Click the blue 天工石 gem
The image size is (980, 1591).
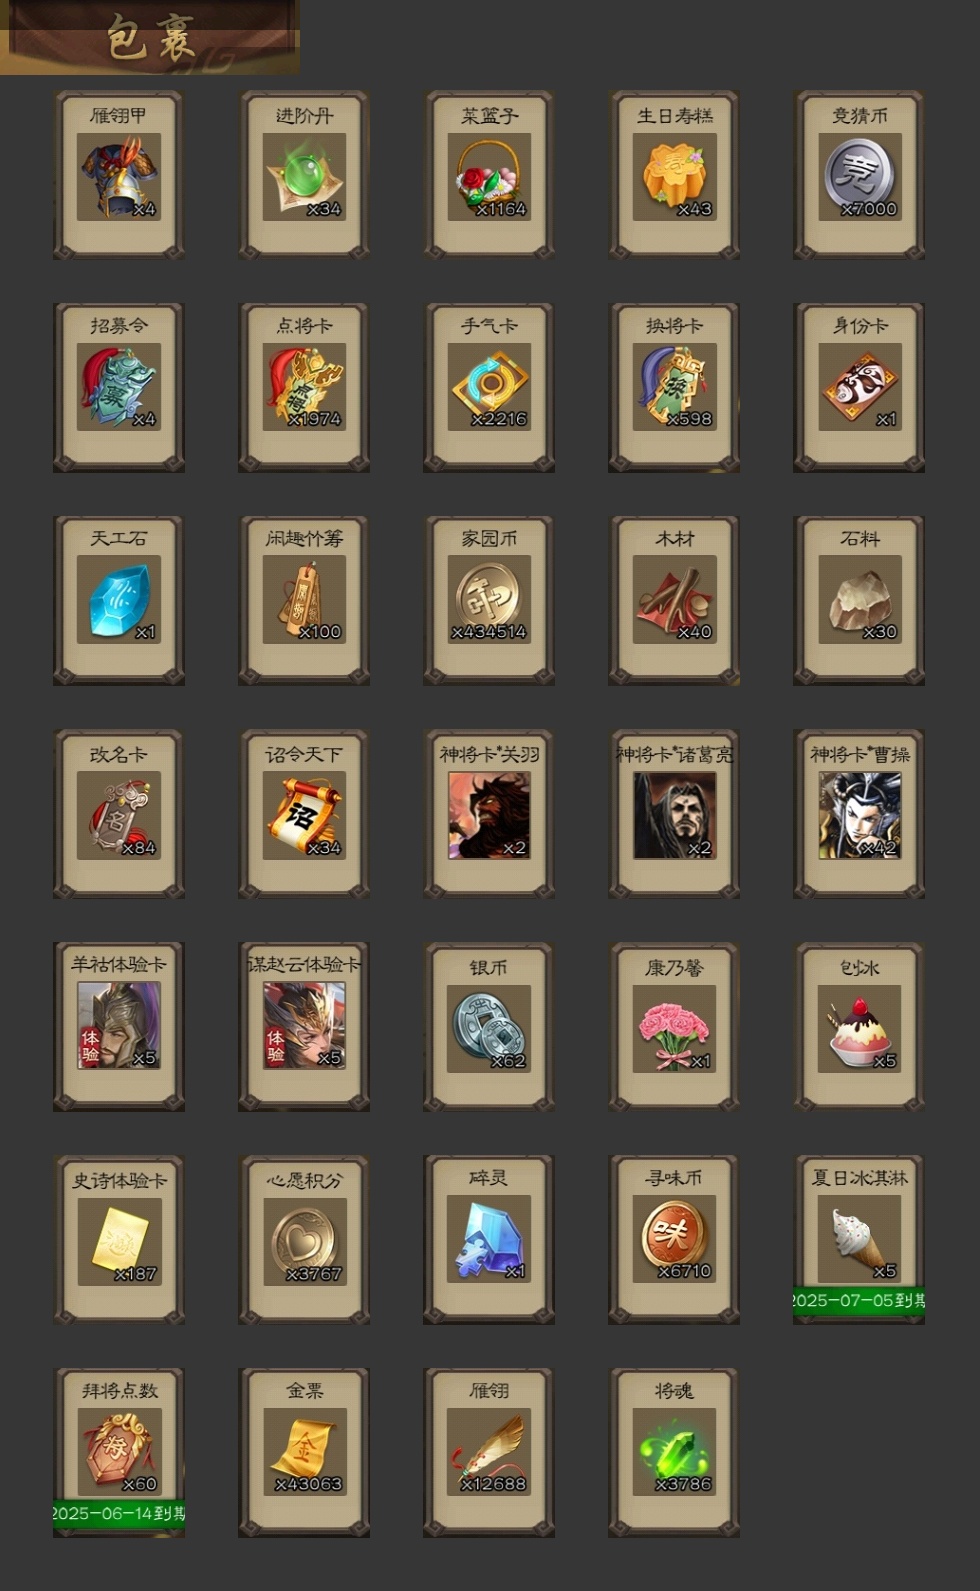coord(119,601)
